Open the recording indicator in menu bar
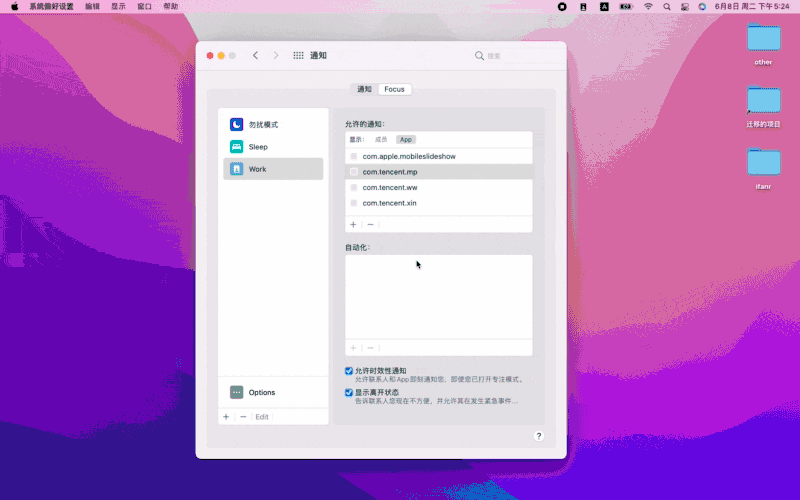Viewport: 800px width, 500px height. 562,7
